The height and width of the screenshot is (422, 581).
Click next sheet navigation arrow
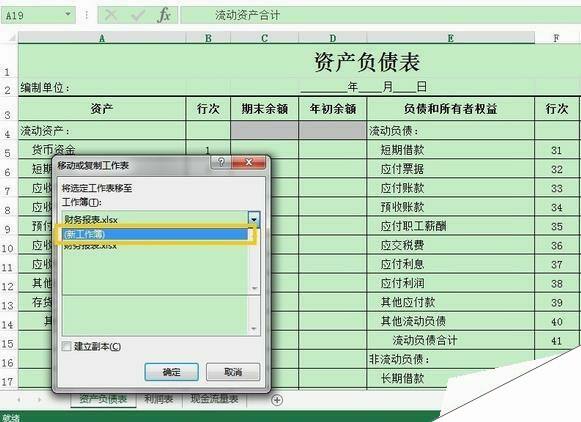coord(39,400)
